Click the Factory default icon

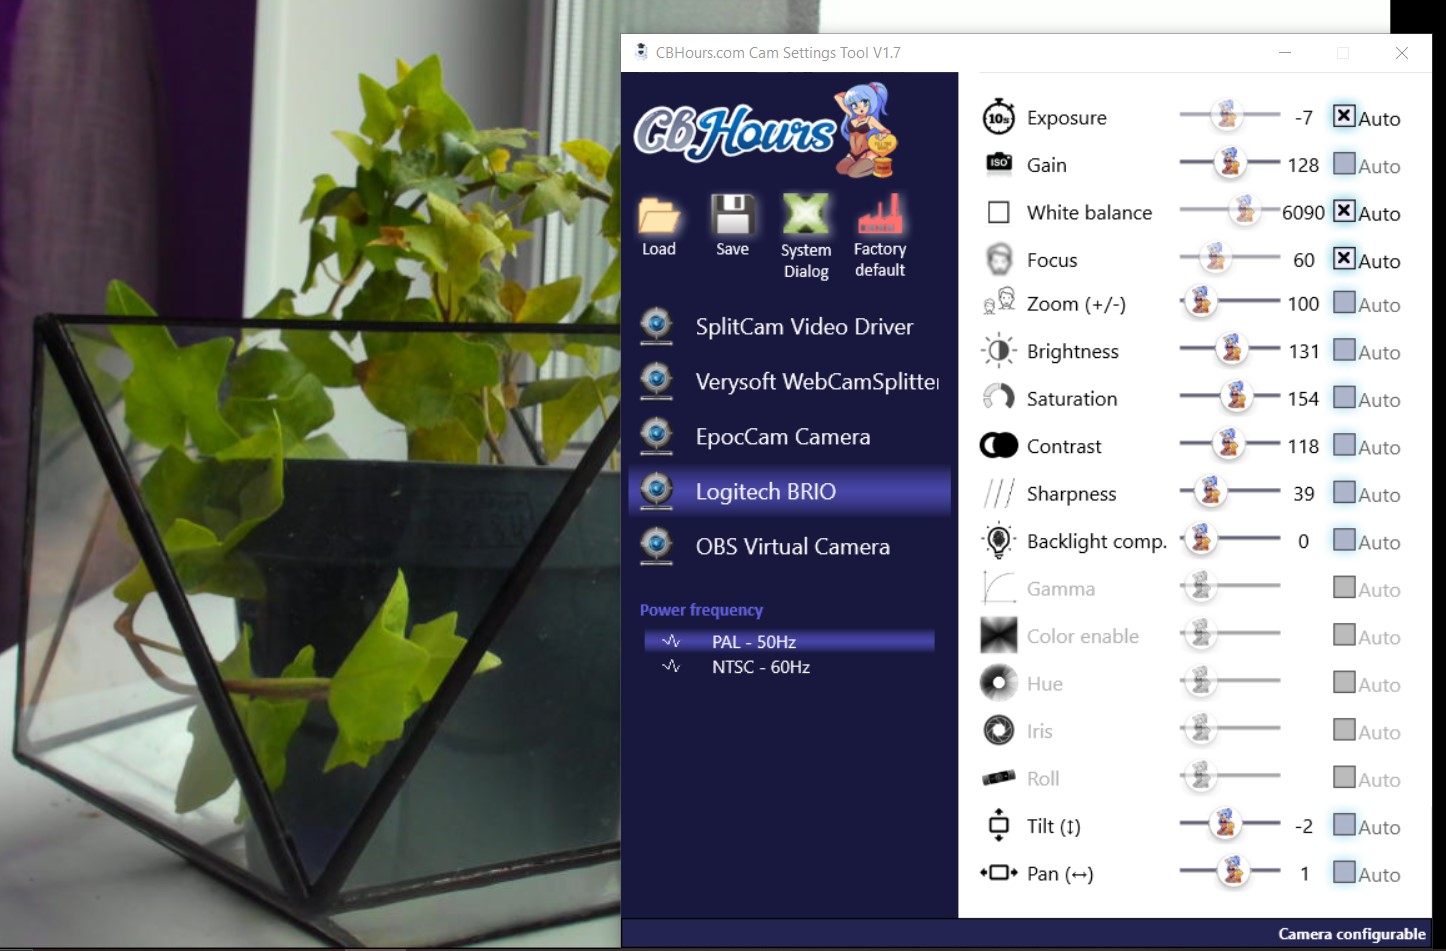(880, 214)
